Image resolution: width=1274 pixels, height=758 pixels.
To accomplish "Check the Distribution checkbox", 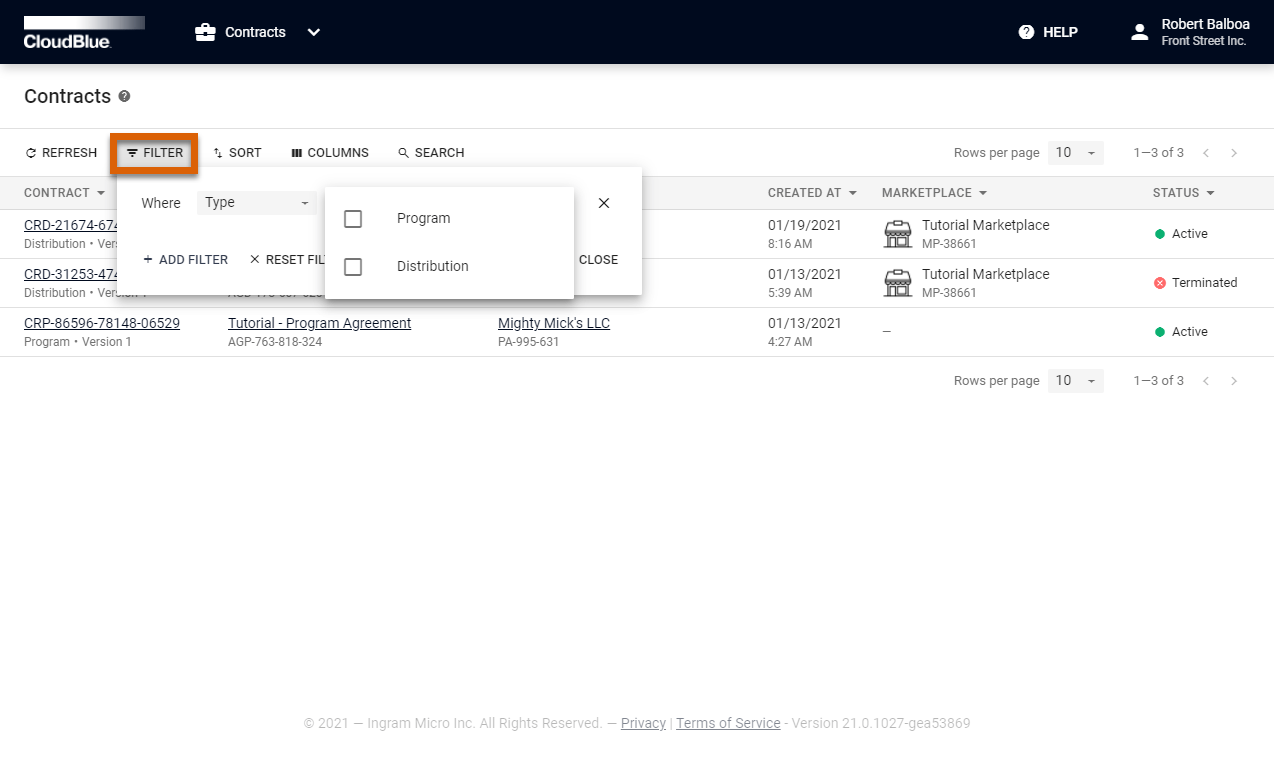I will 353,267.
